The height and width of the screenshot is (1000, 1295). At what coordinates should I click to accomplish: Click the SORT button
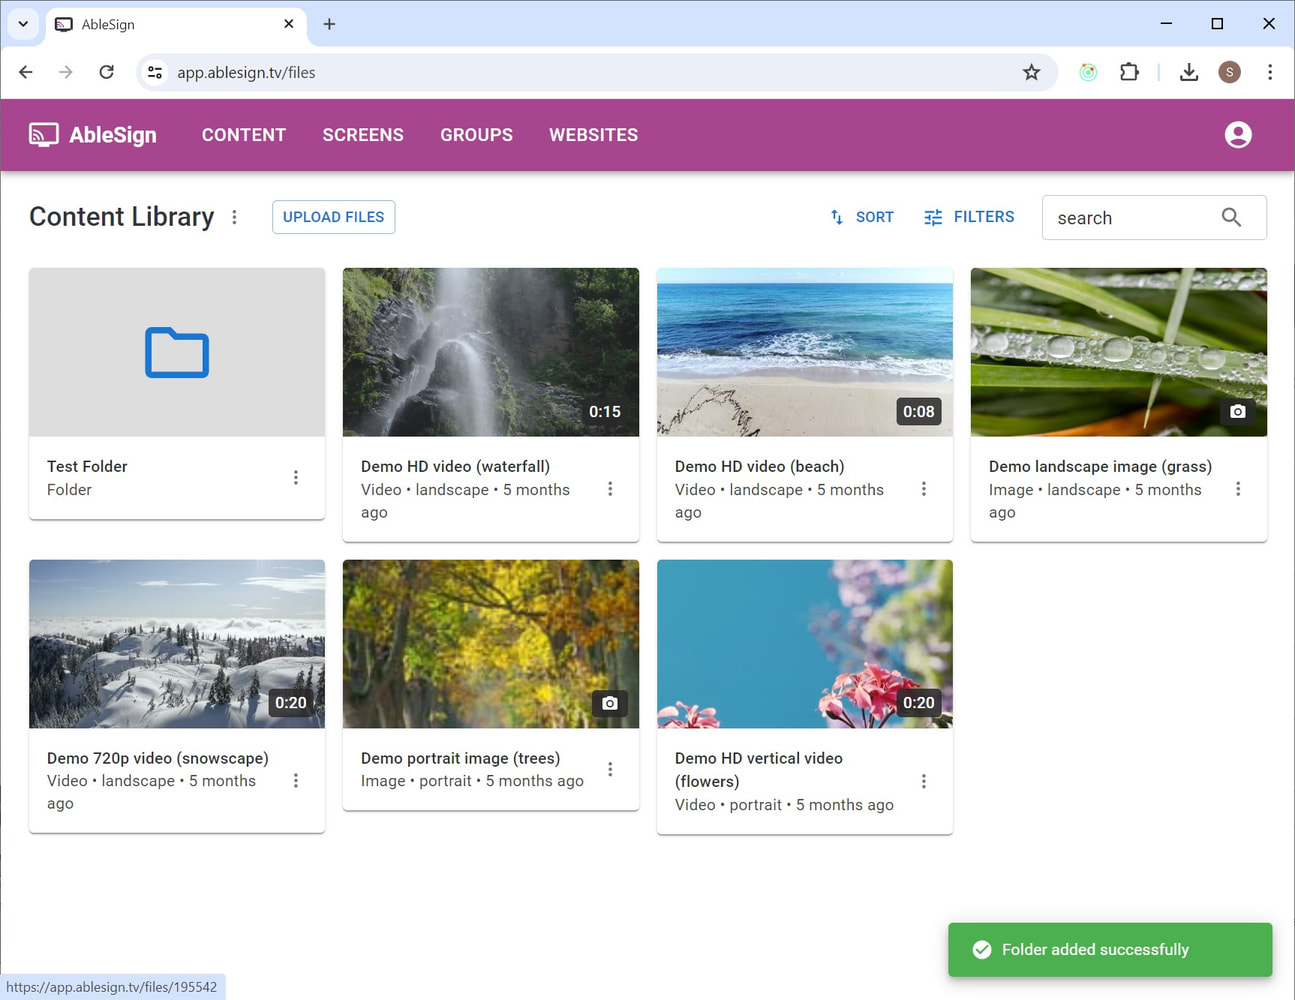(x=862, y=217)
